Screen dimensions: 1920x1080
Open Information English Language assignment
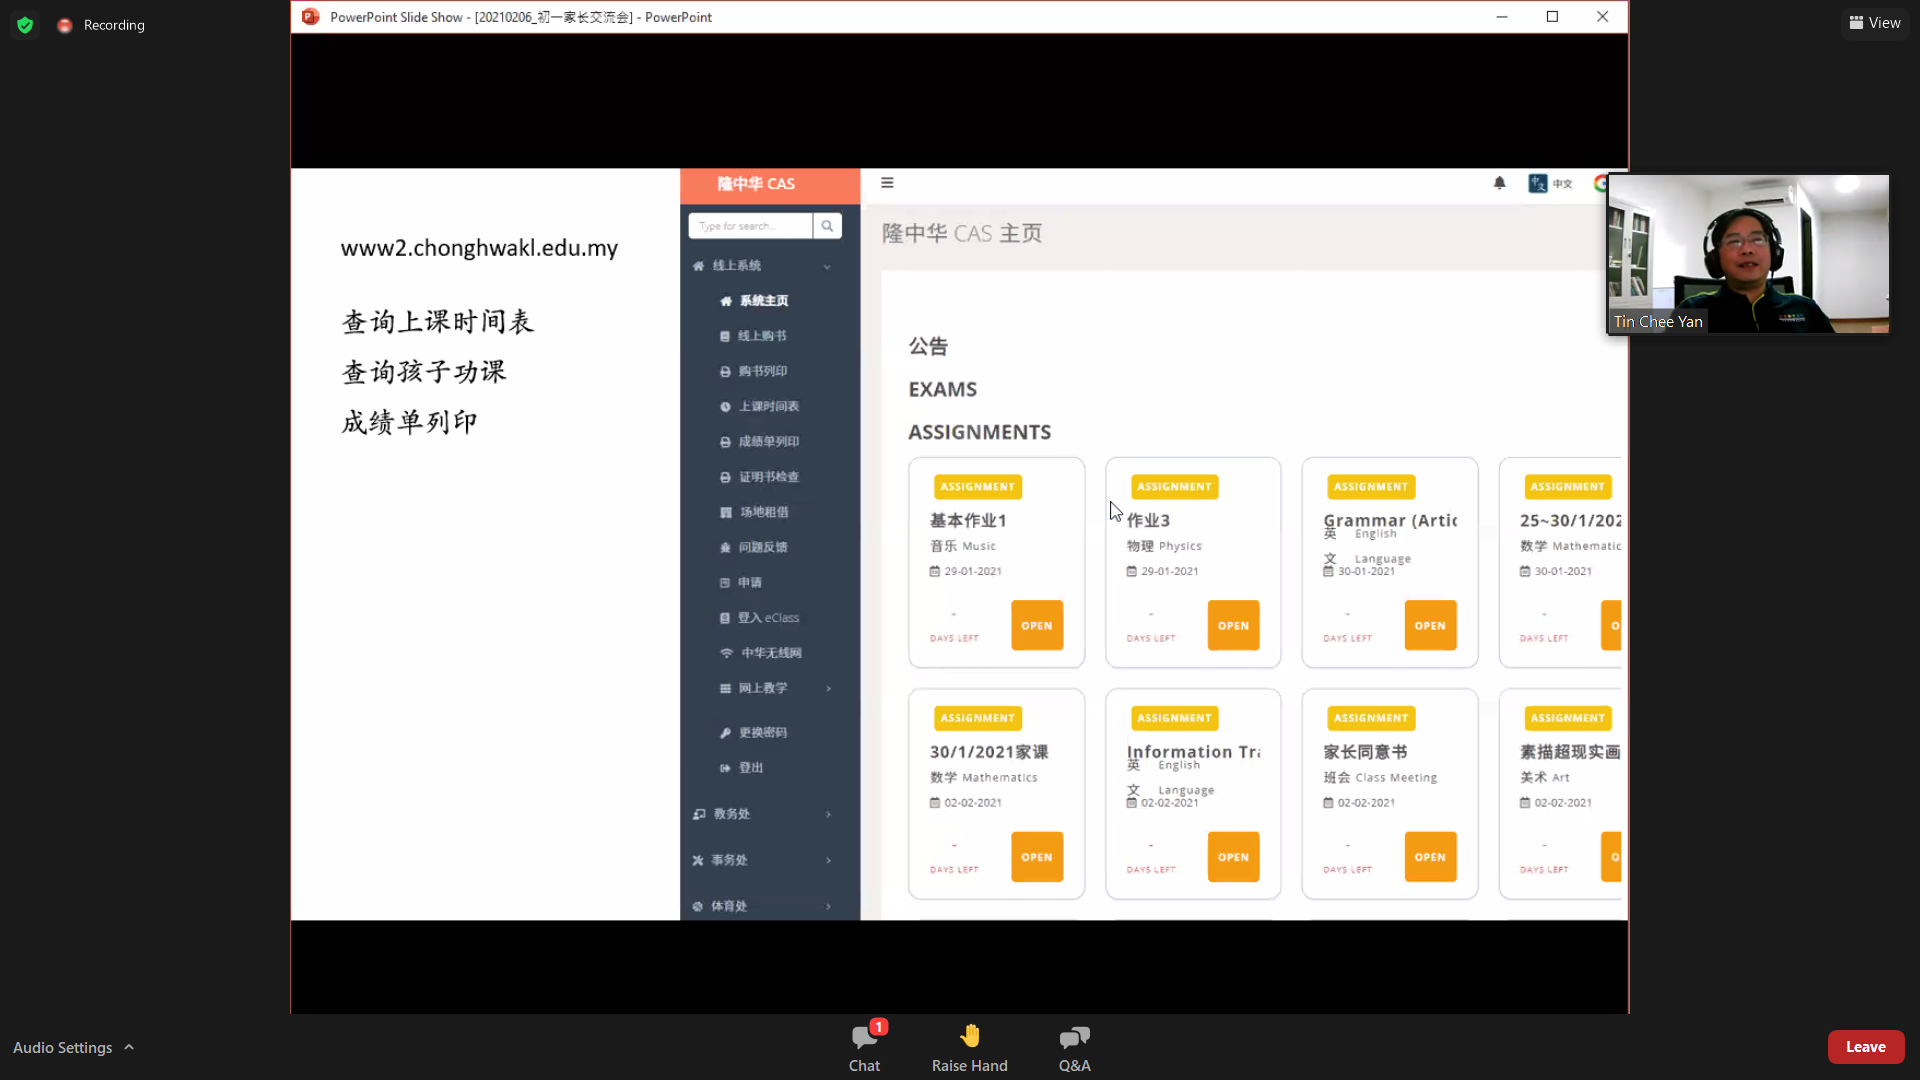[1233, 857]
